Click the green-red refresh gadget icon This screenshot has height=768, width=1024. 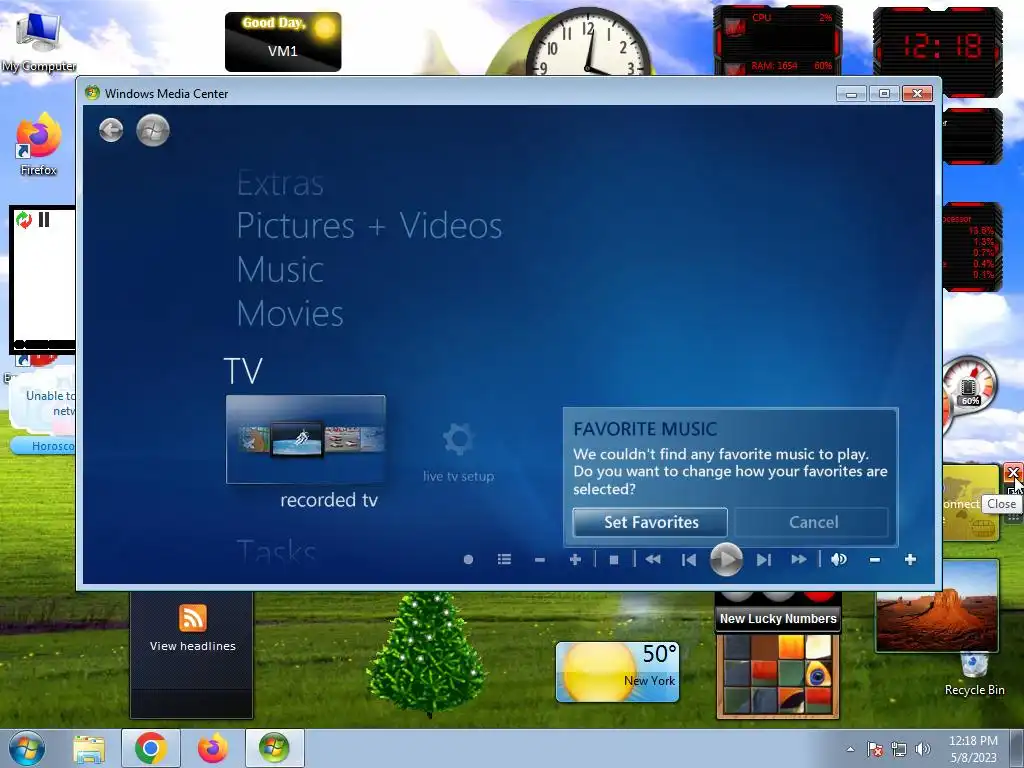coord(24,220)
